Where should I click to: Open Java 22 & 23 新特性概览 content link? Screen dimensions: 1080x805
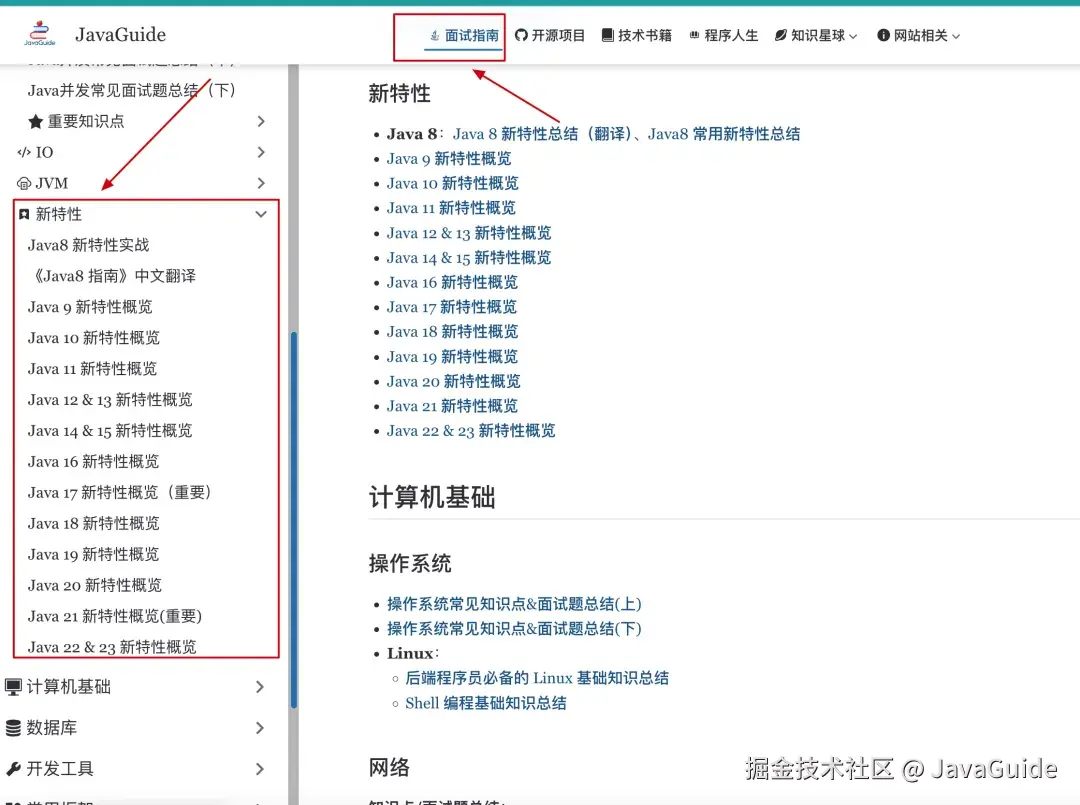(471, 431)
